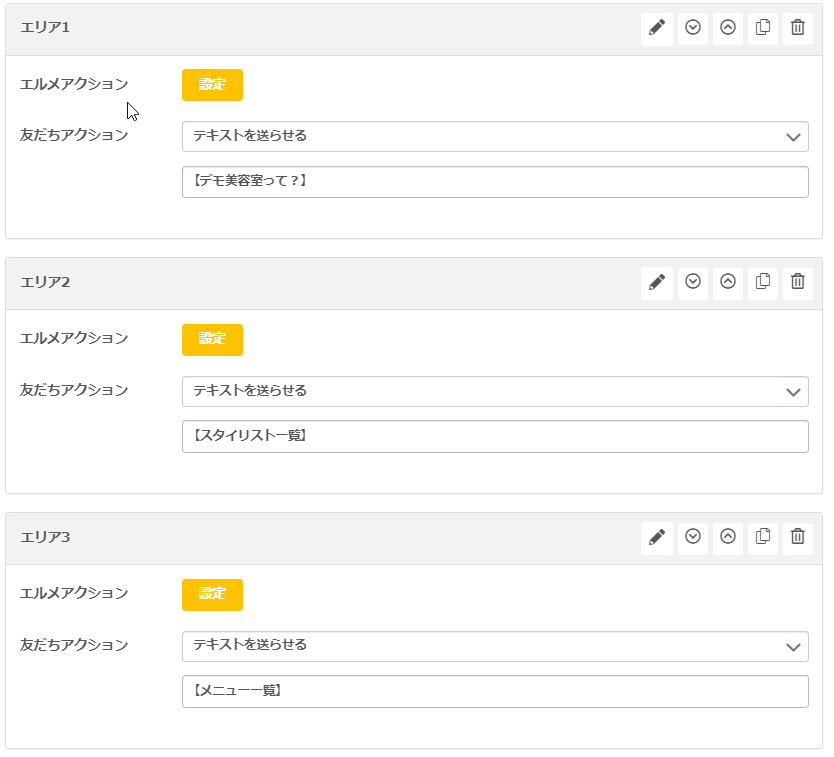Expand the テキストを送らせる dropdown in エリア2

click(x=494, y=391)
